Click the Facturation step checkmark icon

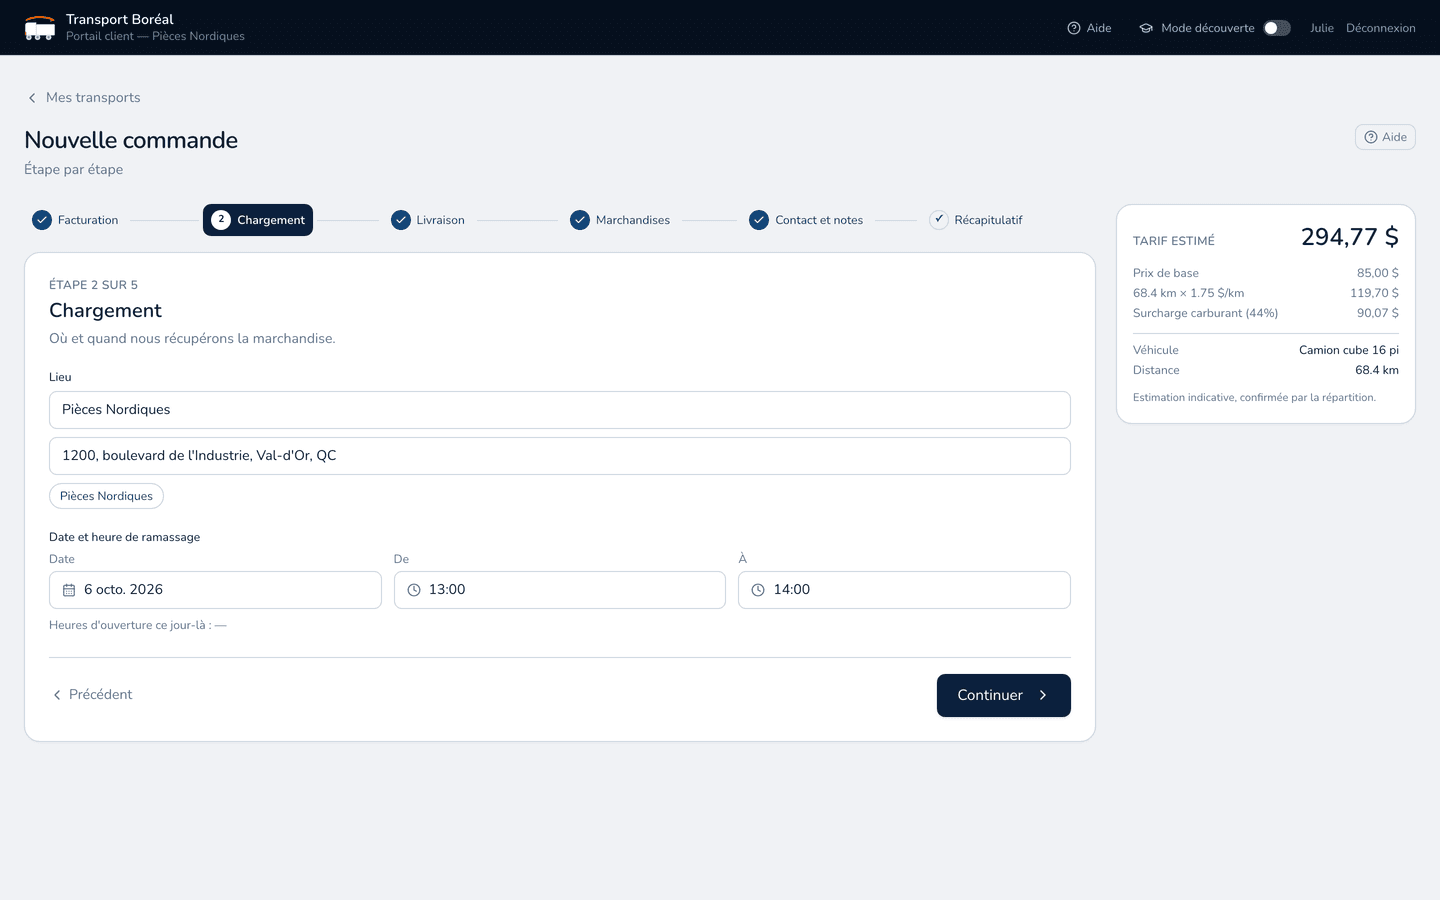[42, 220]
